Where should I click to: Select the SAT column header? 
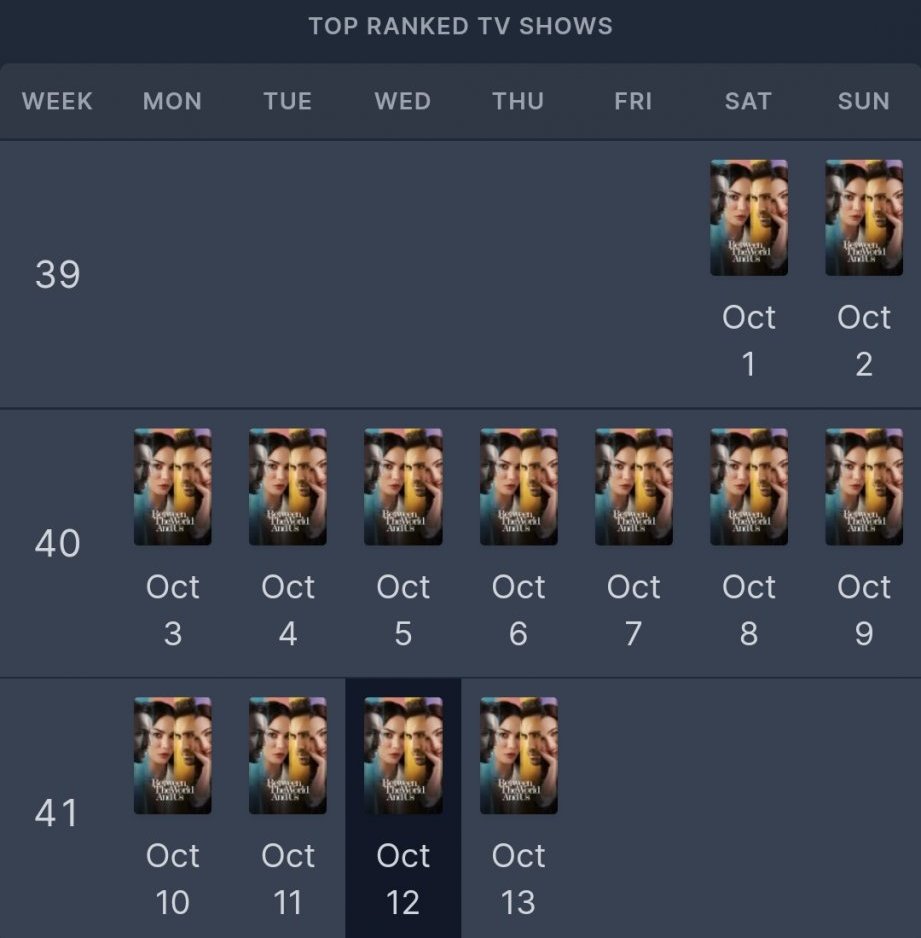click(x=748, y=101)
